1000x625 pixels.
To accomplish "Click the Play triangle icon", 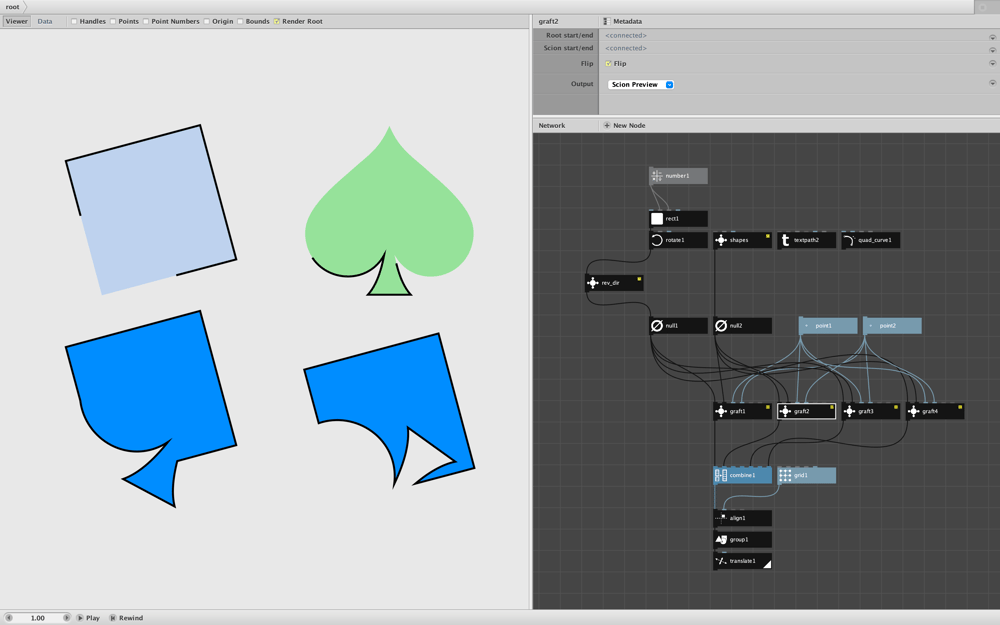I will click(80, 618).
